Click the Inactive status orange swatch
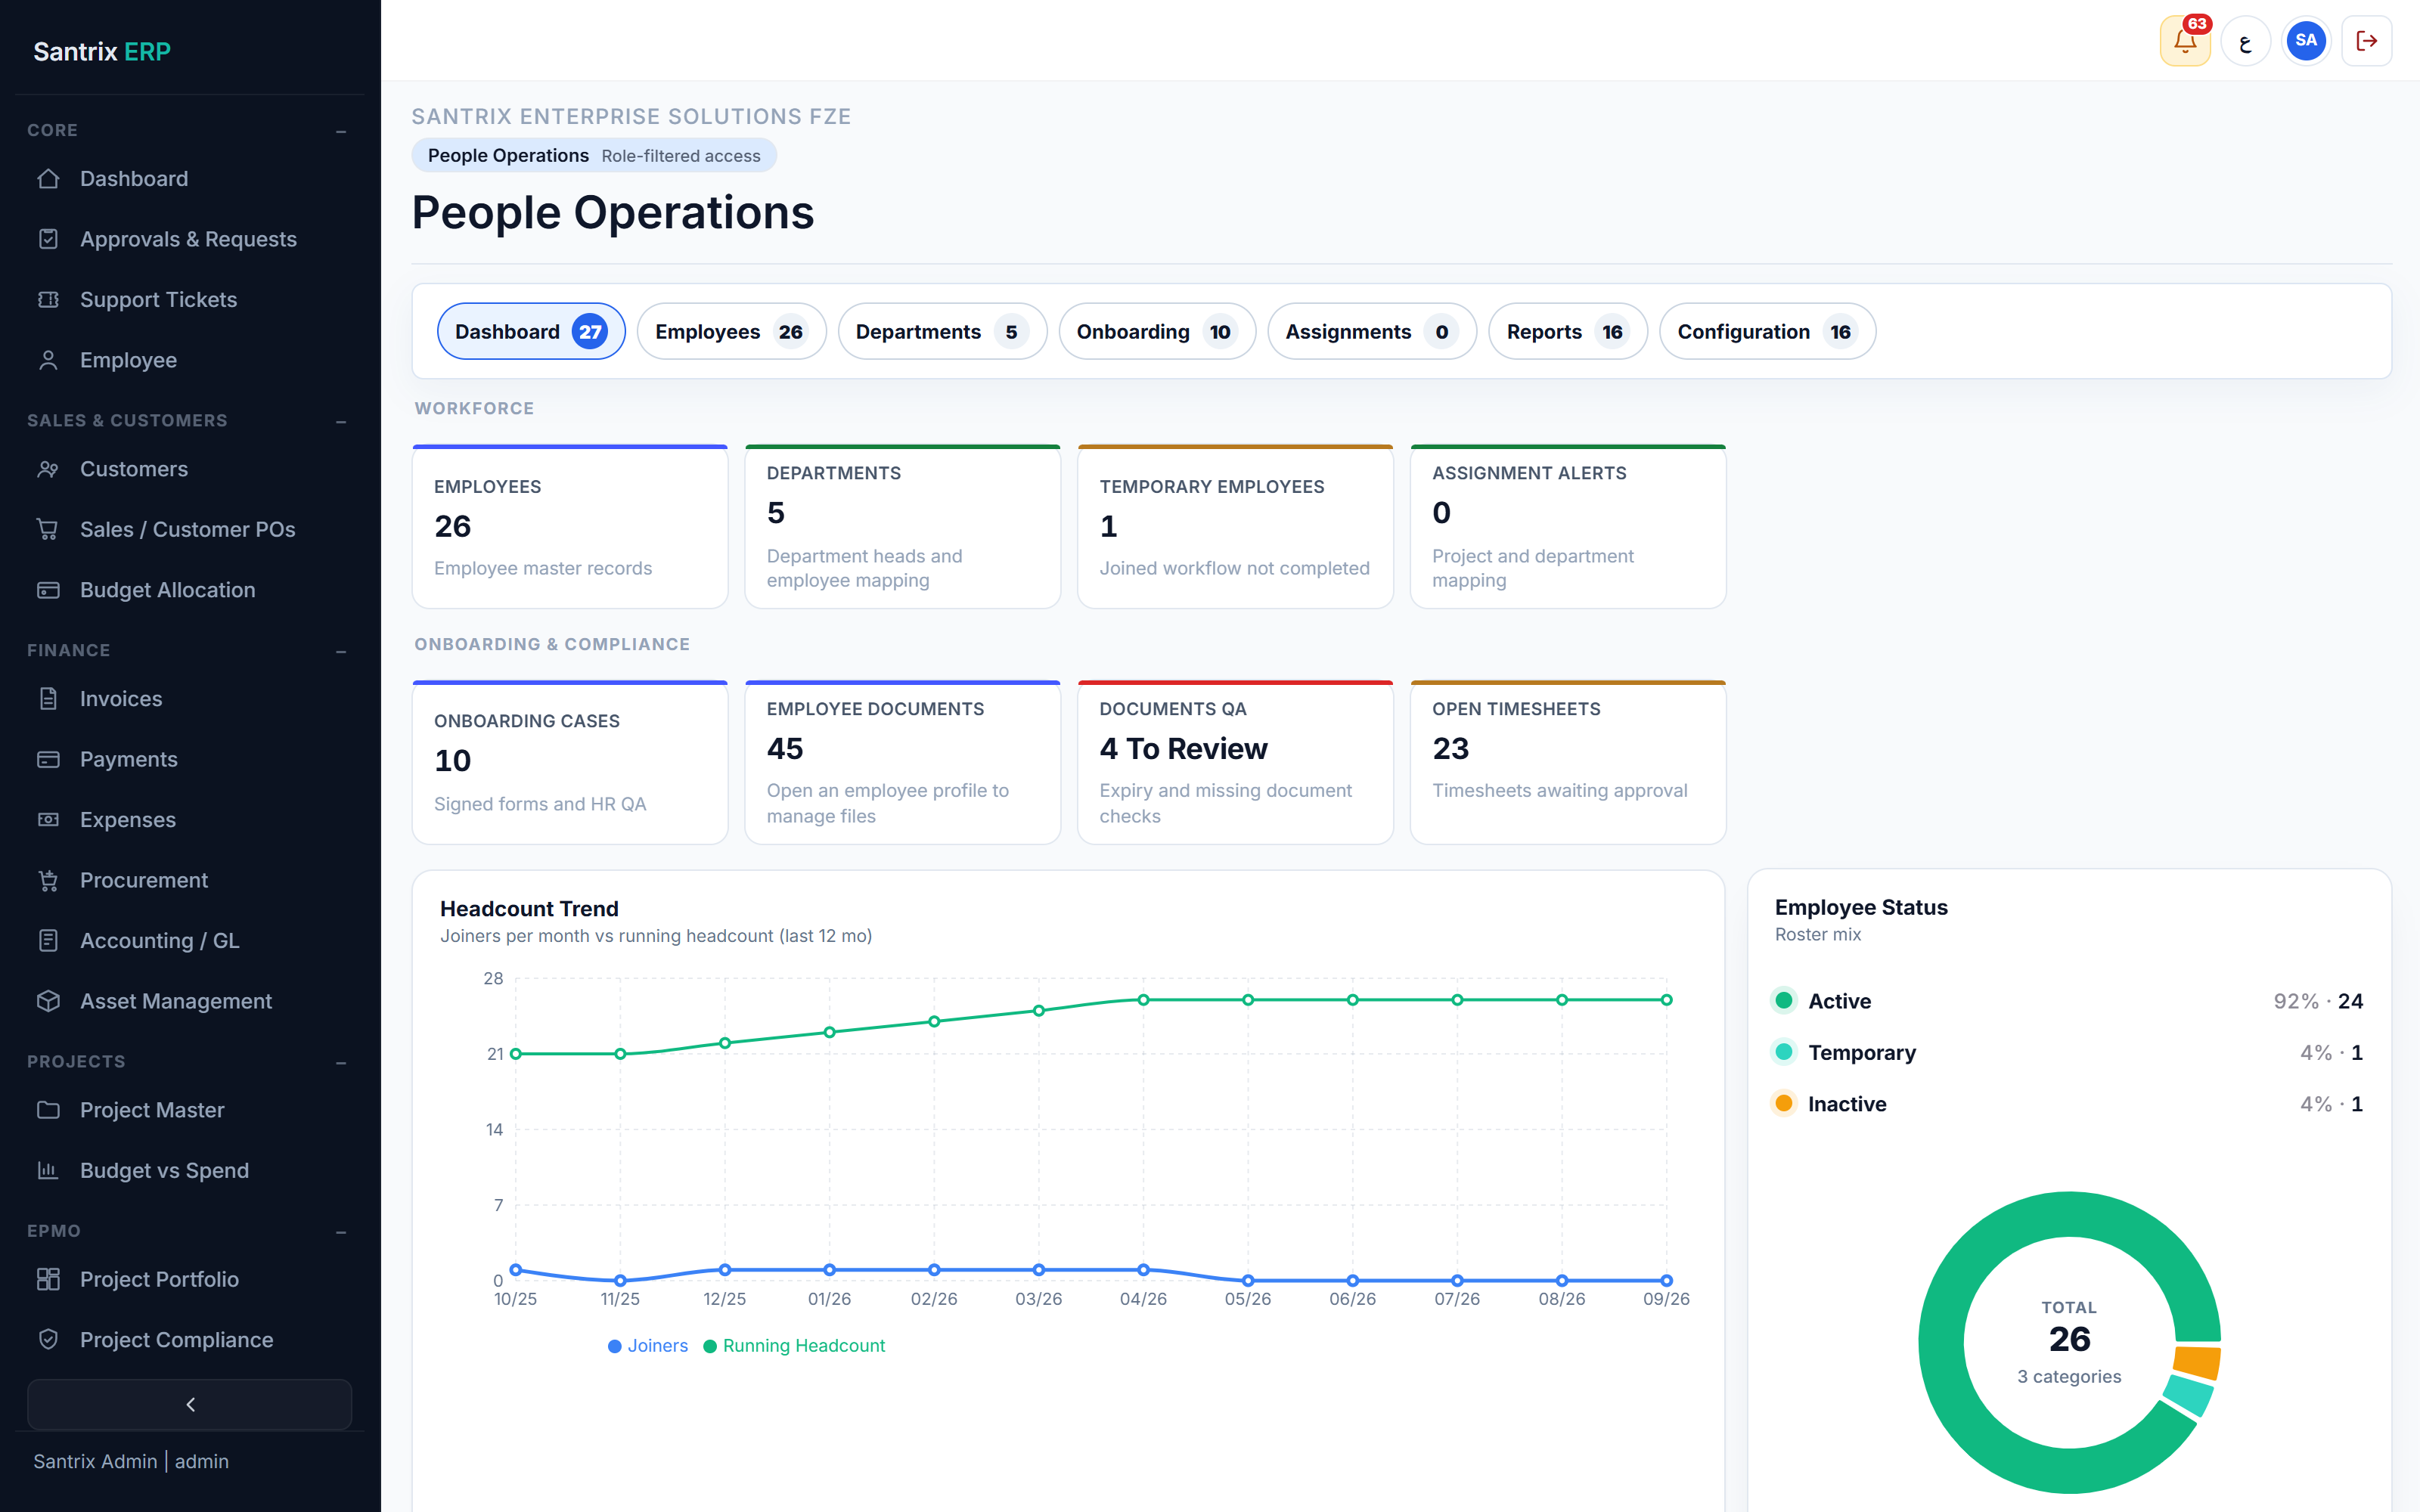Viewport: 2420px width, 1512px height. [x=1783, y=1103]
